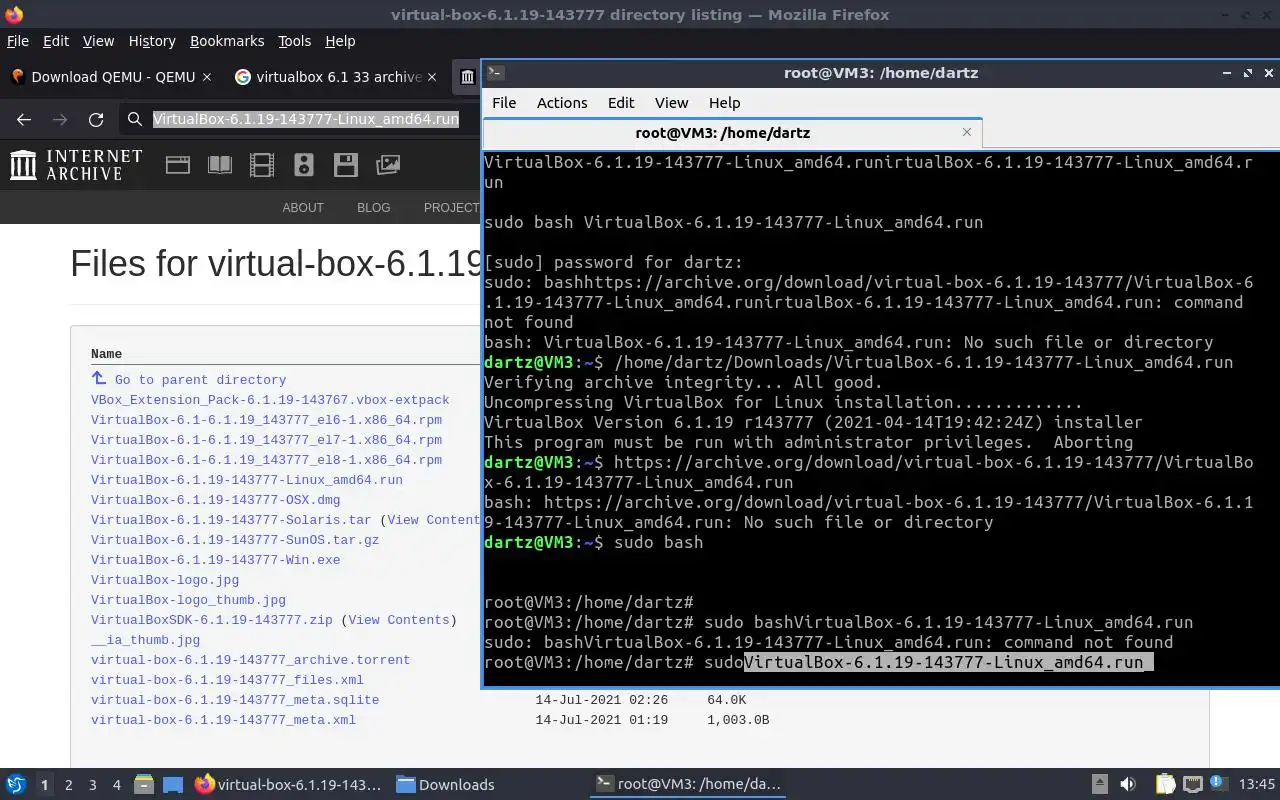Open Firefox Help menu

(340, 41)
